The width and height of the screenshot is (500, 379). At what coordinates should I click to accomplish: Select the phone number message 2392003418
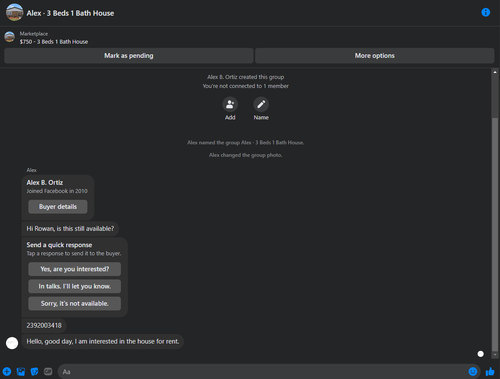coord(44,325)
